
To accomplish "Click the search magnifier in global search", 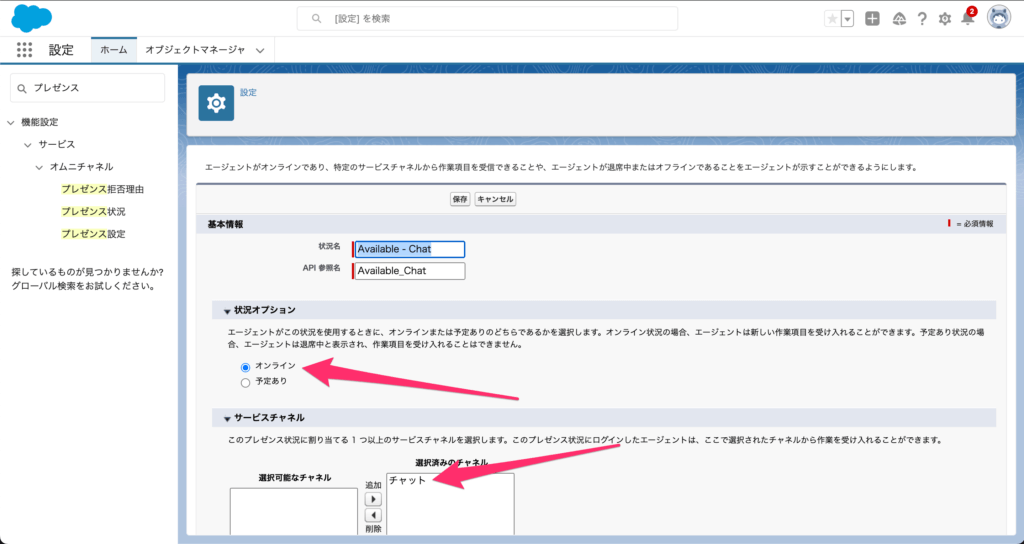I will pos(317,19).
